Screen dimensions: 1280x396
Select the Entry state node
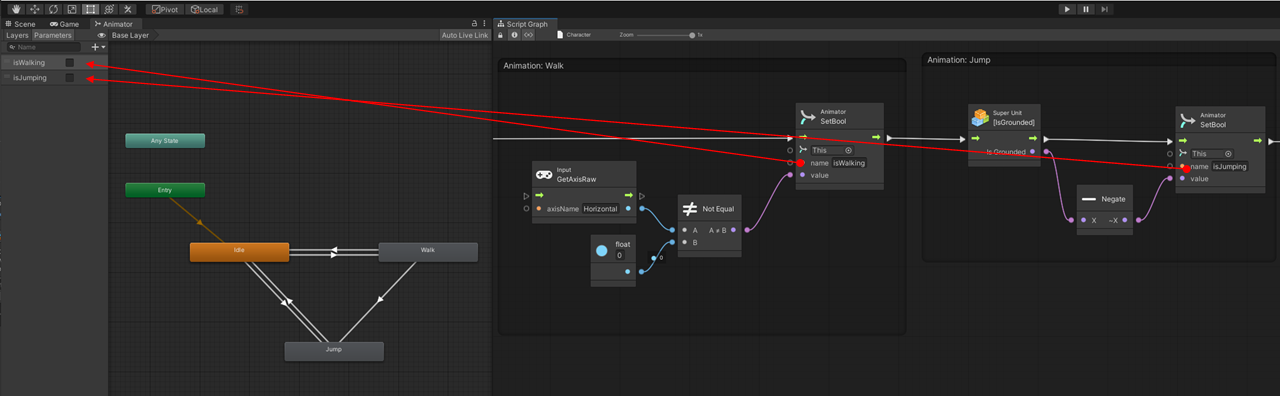[x=165, y=190]
